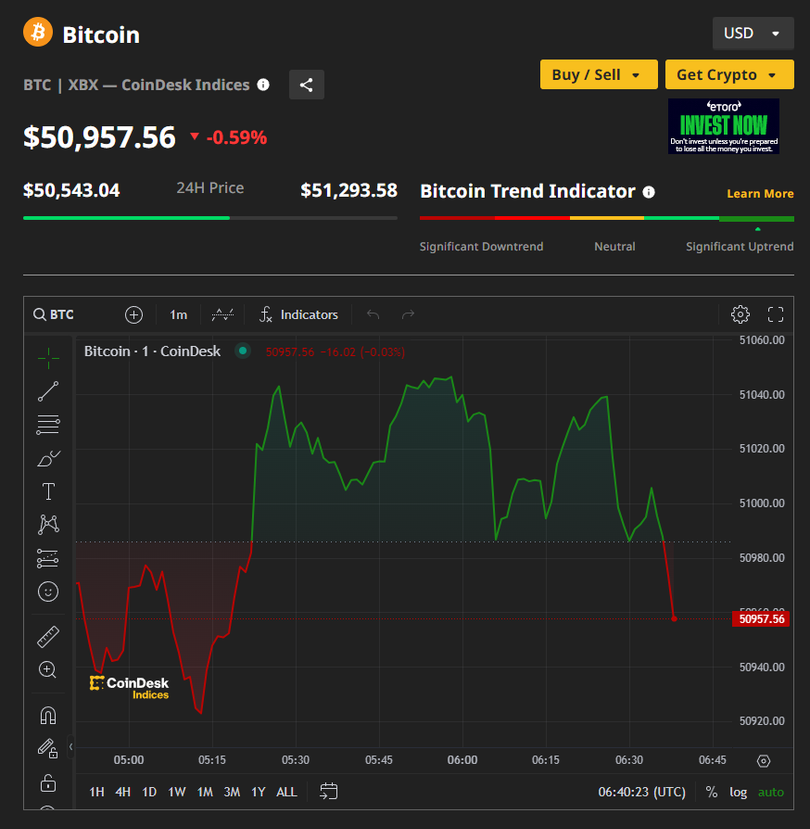The width and height of the screenshot is (810, 829).
Task: Expand the Buy / Sell dropdown
Action: click(598, 75)
